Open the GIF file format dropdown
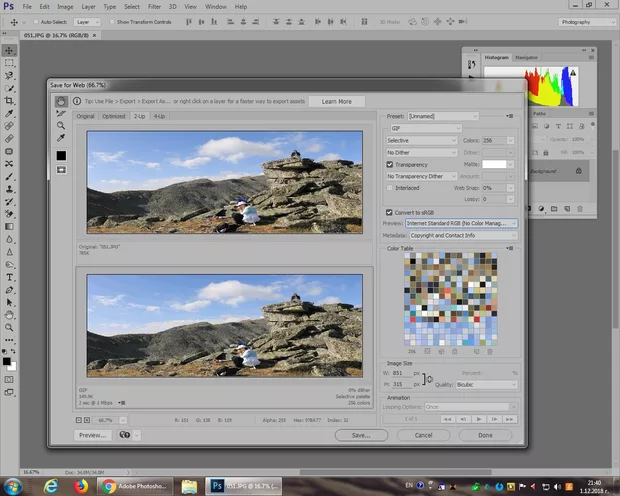Screen dimensions: 620x496 click(424, 128)
